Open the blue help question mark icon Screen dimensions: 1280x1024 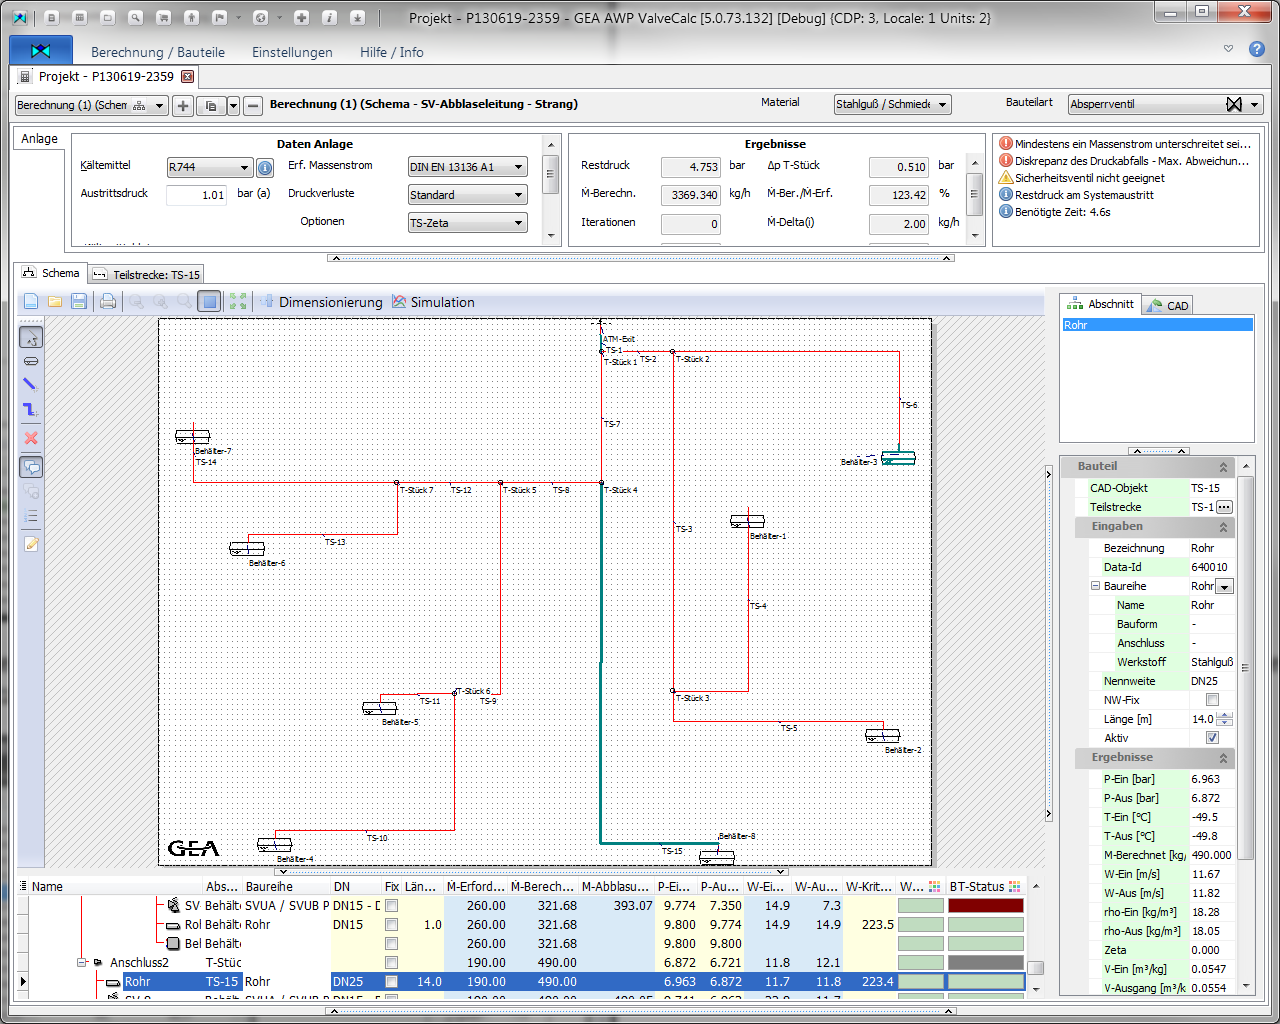point(1257,49)
